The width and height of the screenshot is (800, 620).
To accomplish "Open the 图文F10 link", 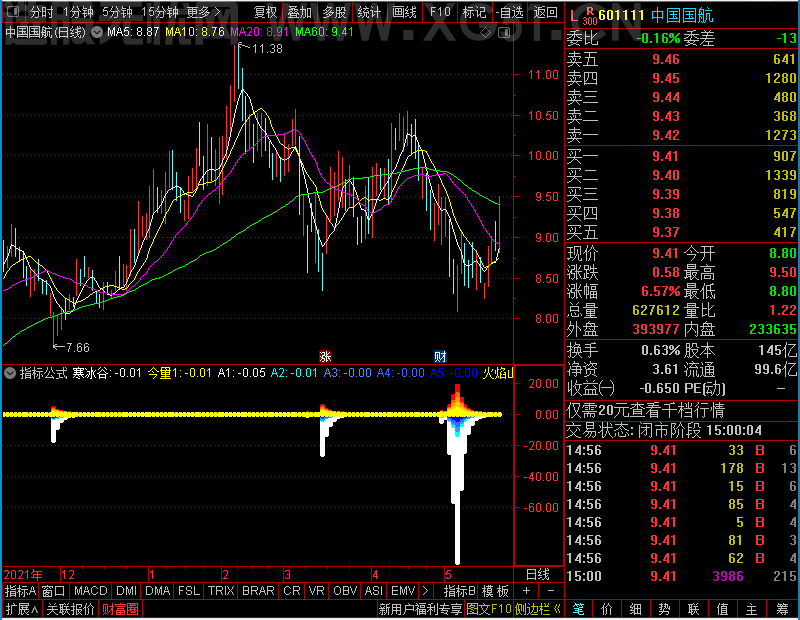I will 489,609.
